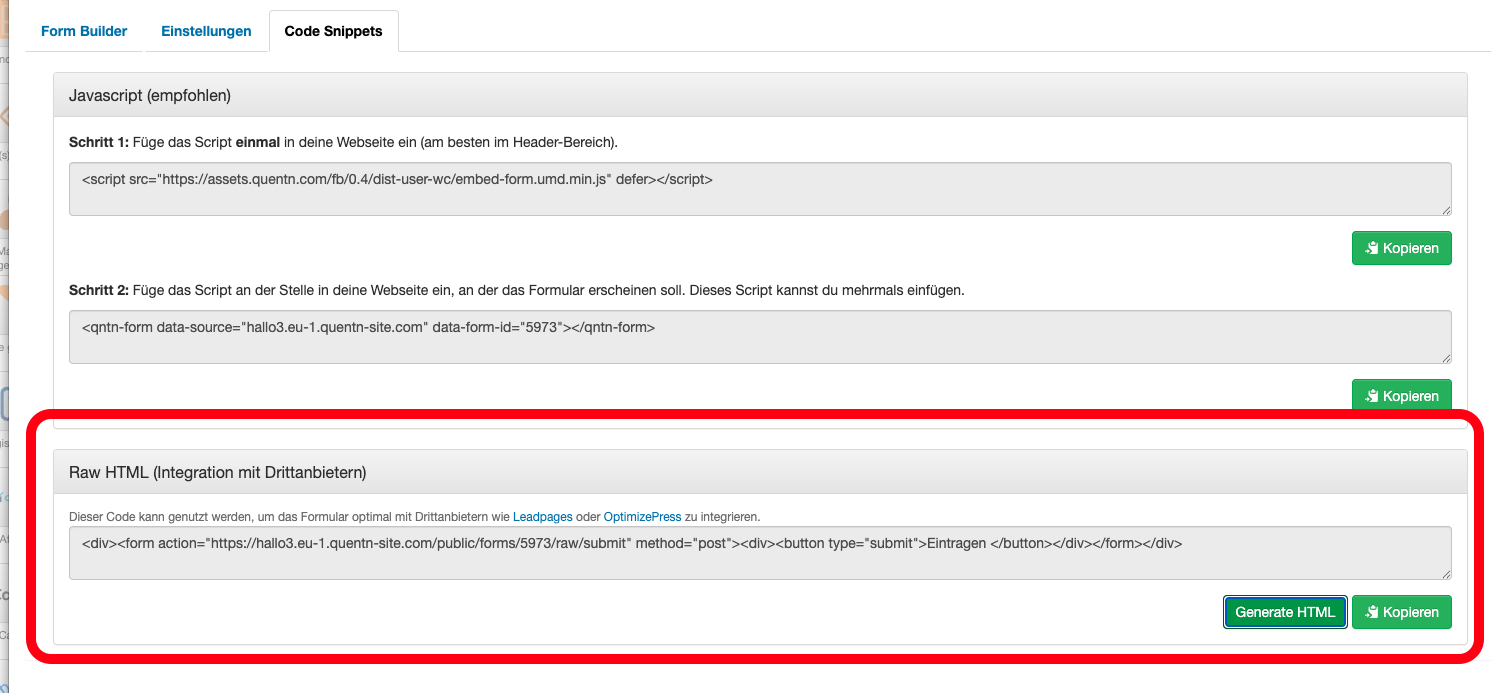The width and height of the screenshot is (1491, 693).
Task: Click the Schritt 1 instruction text
Action: click(343, 142)
